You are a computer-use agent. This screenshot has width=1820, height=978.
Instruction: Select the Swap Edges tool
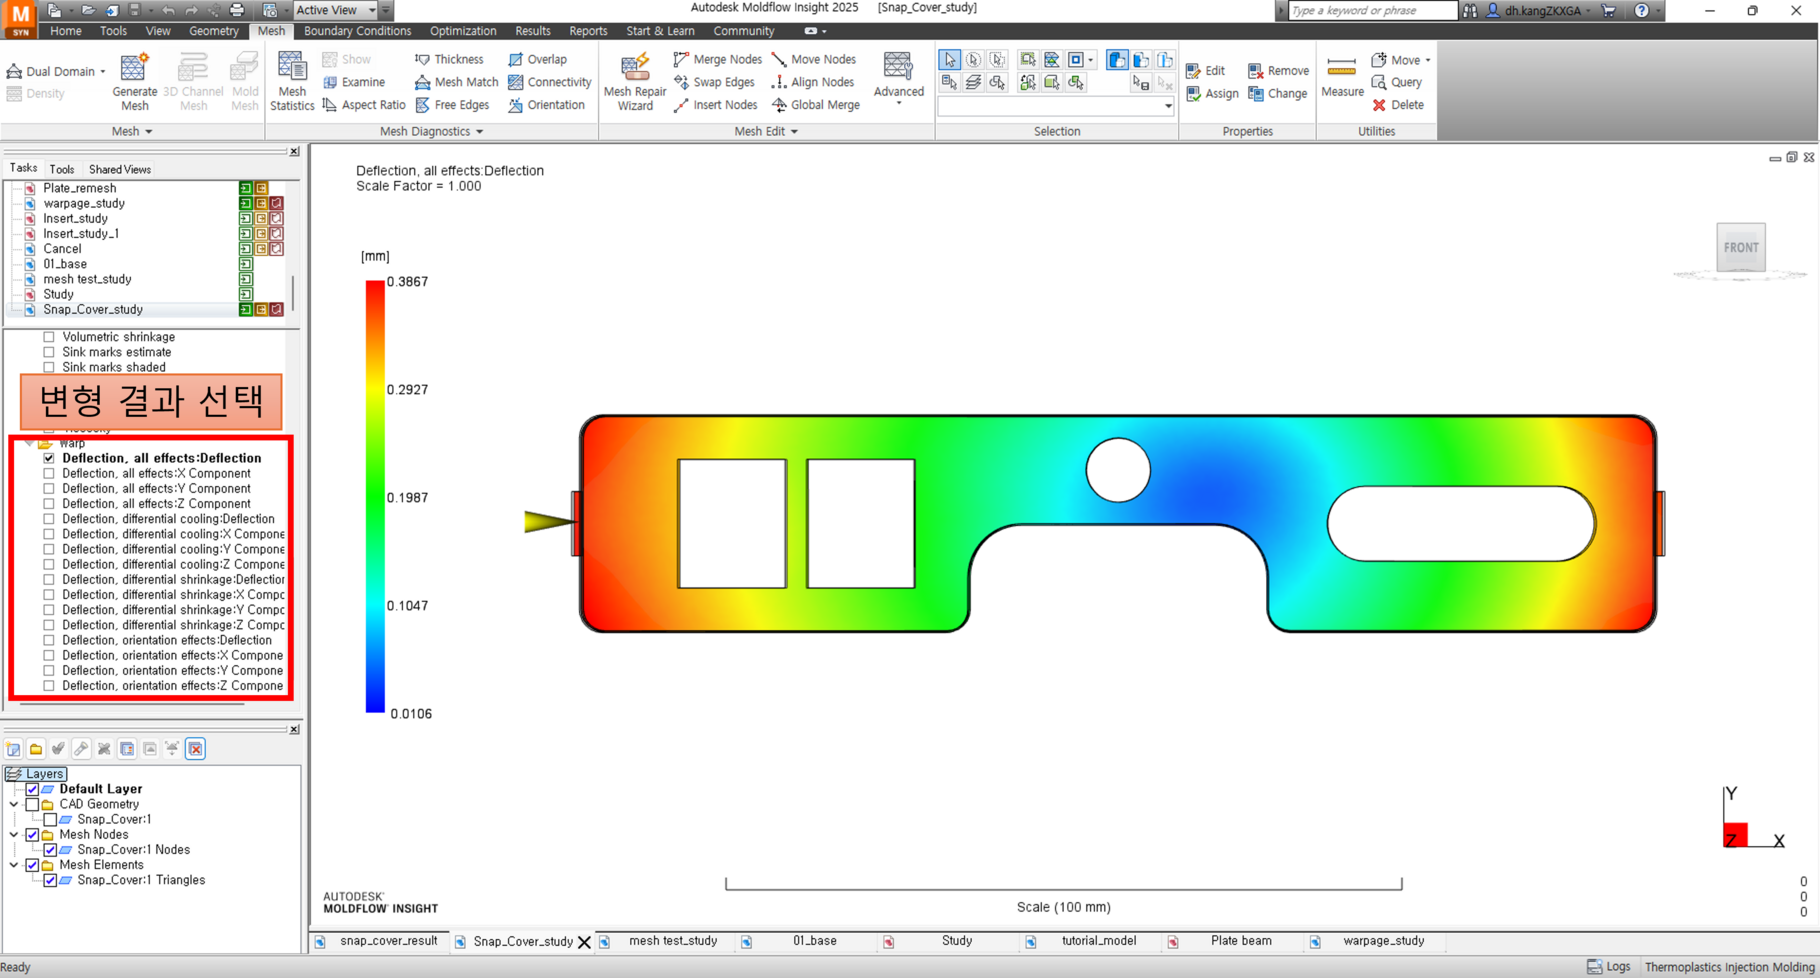pyautogui.click(x=714, y=82)
